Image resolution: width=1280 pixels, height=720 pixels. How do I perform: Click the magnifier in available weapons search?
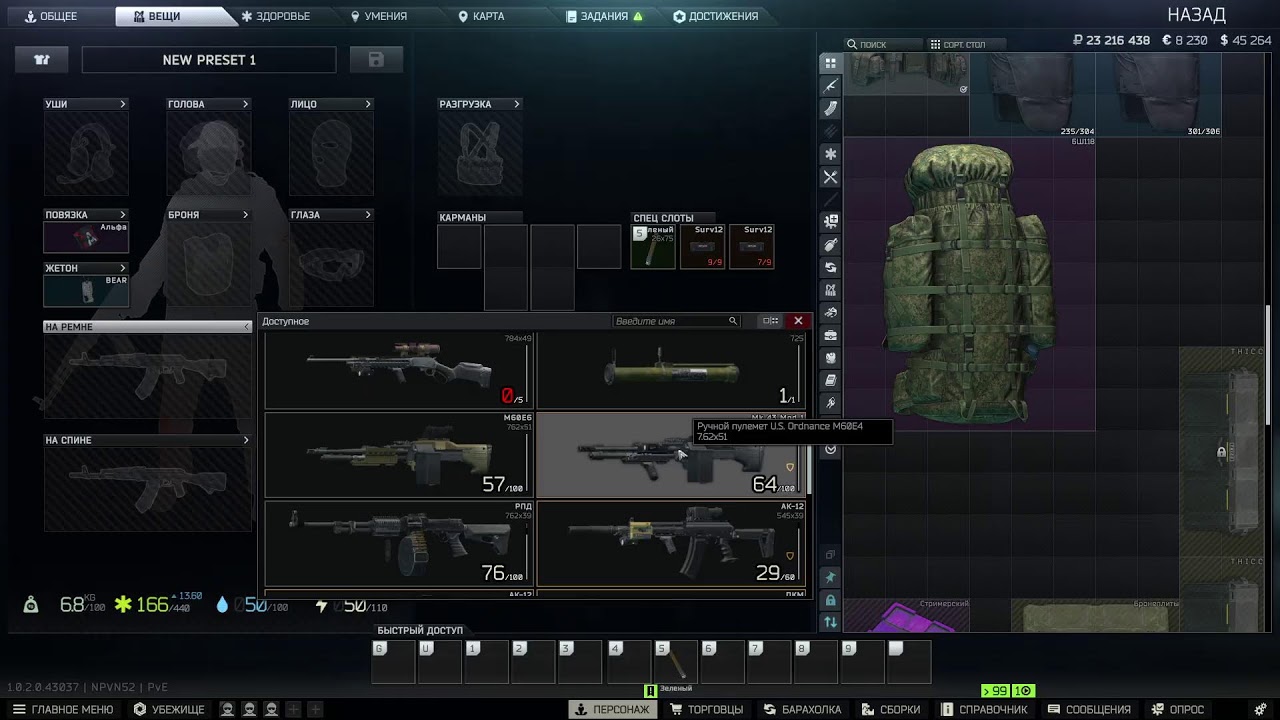(733, 321)
